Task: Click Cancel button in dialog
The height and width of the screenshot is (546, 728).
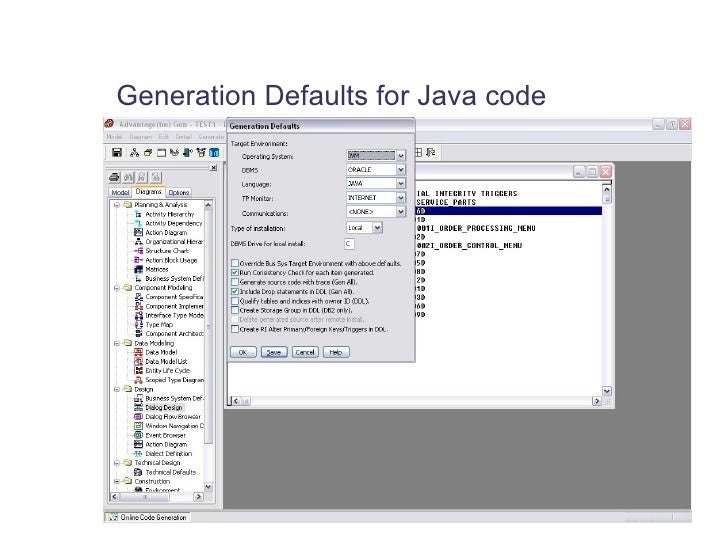Action: 305,352
